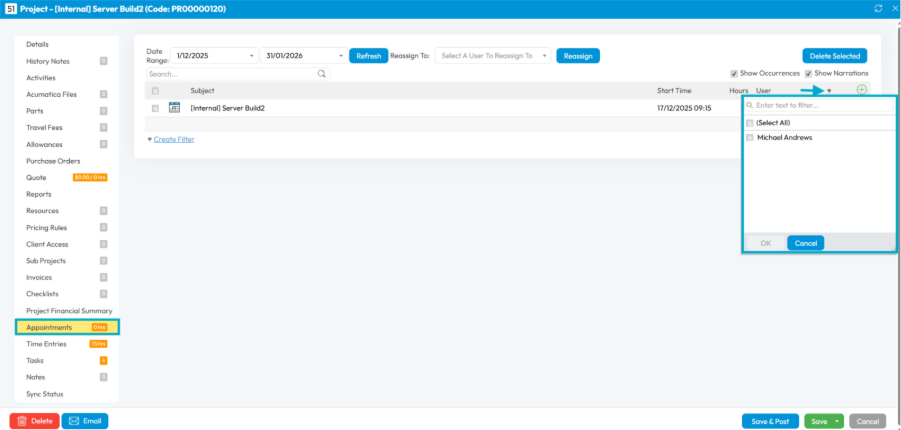
Task: Check the Michael Andrews filter checkbox
Action: point(750,137)
